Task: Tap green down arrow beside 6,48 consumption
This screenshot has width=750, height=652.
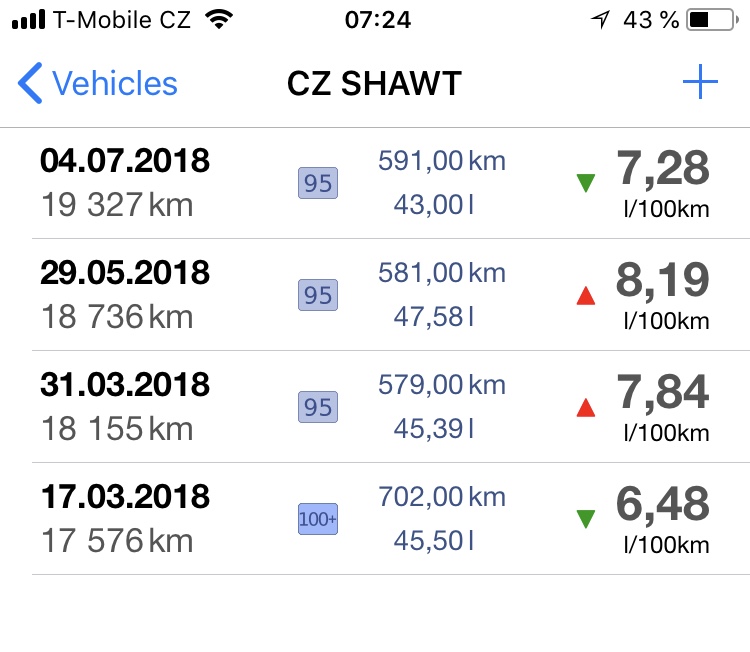Action: point(585,519)
